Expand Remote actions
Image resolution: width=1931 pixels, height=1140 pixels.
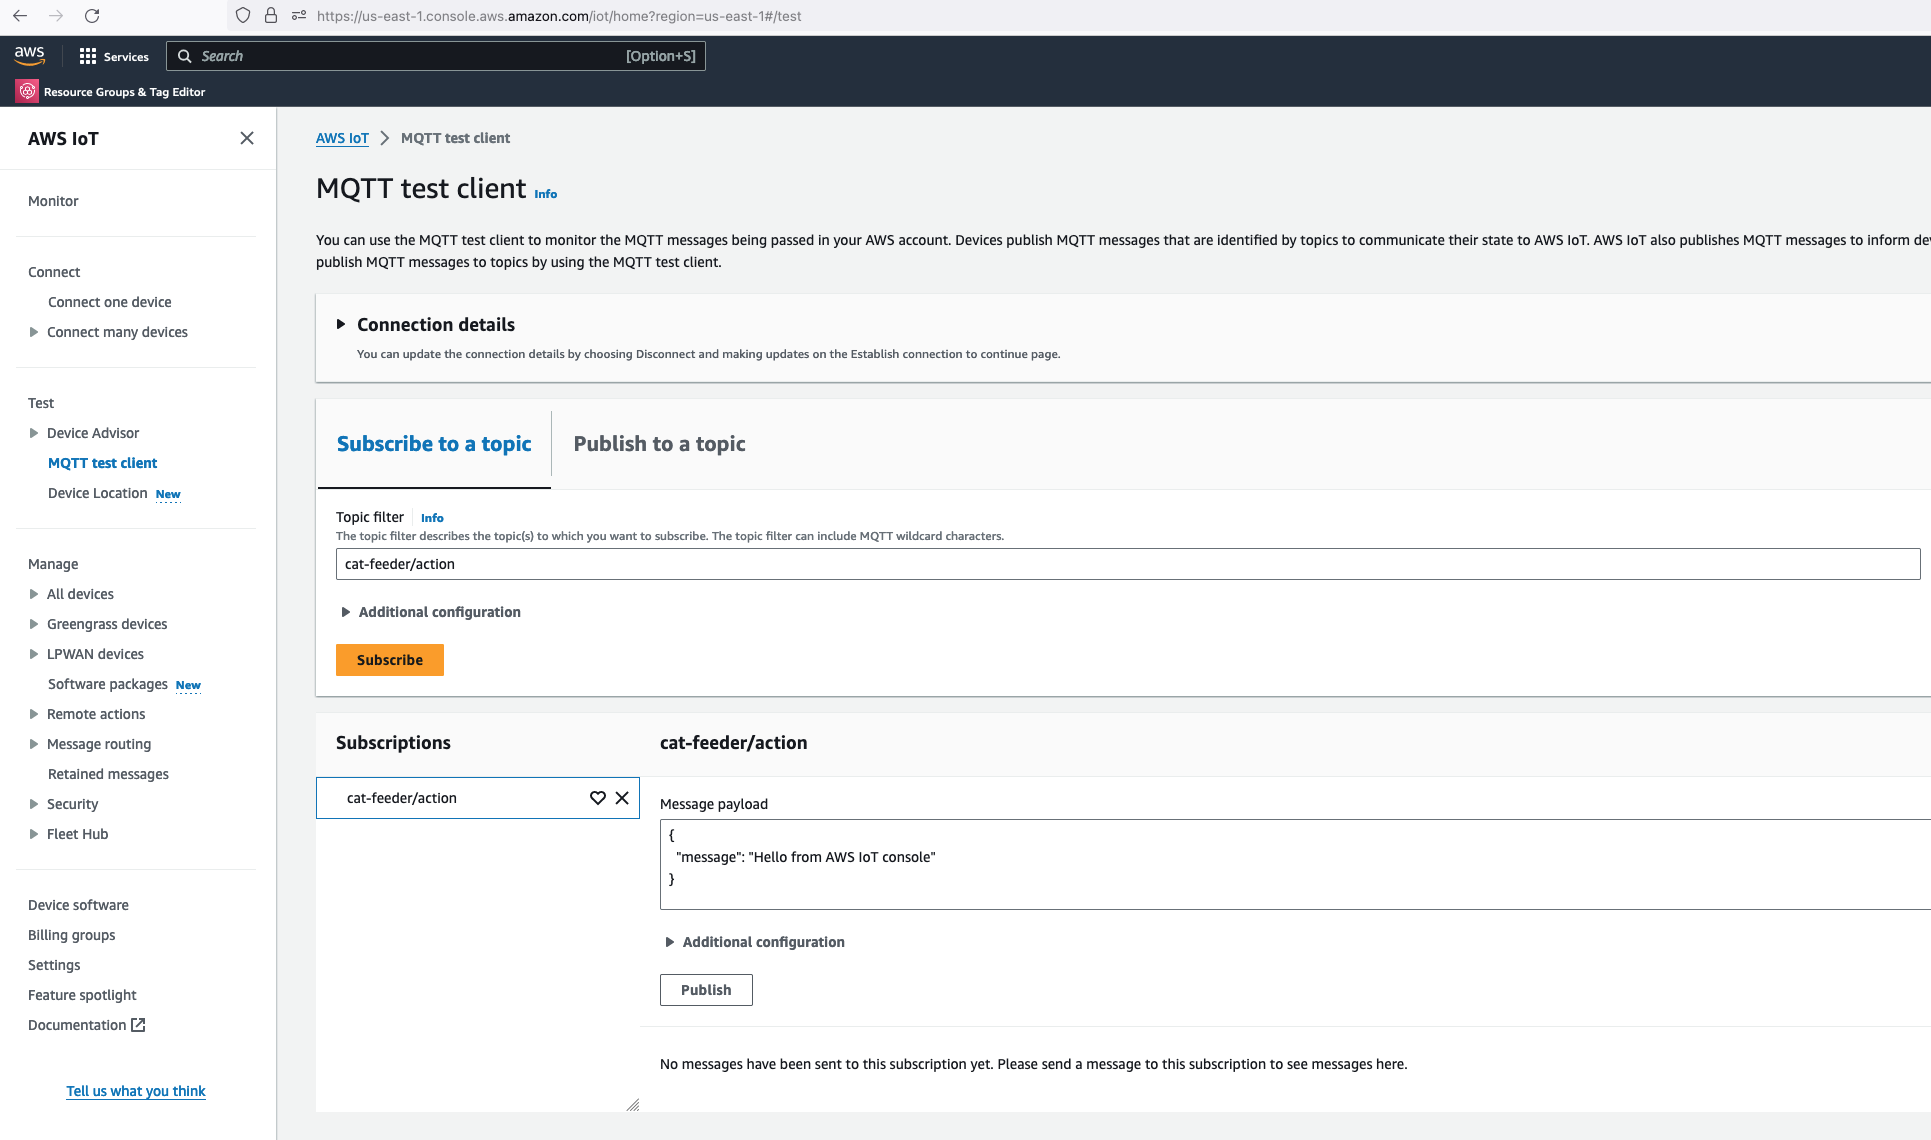click(x=34, y=714)
